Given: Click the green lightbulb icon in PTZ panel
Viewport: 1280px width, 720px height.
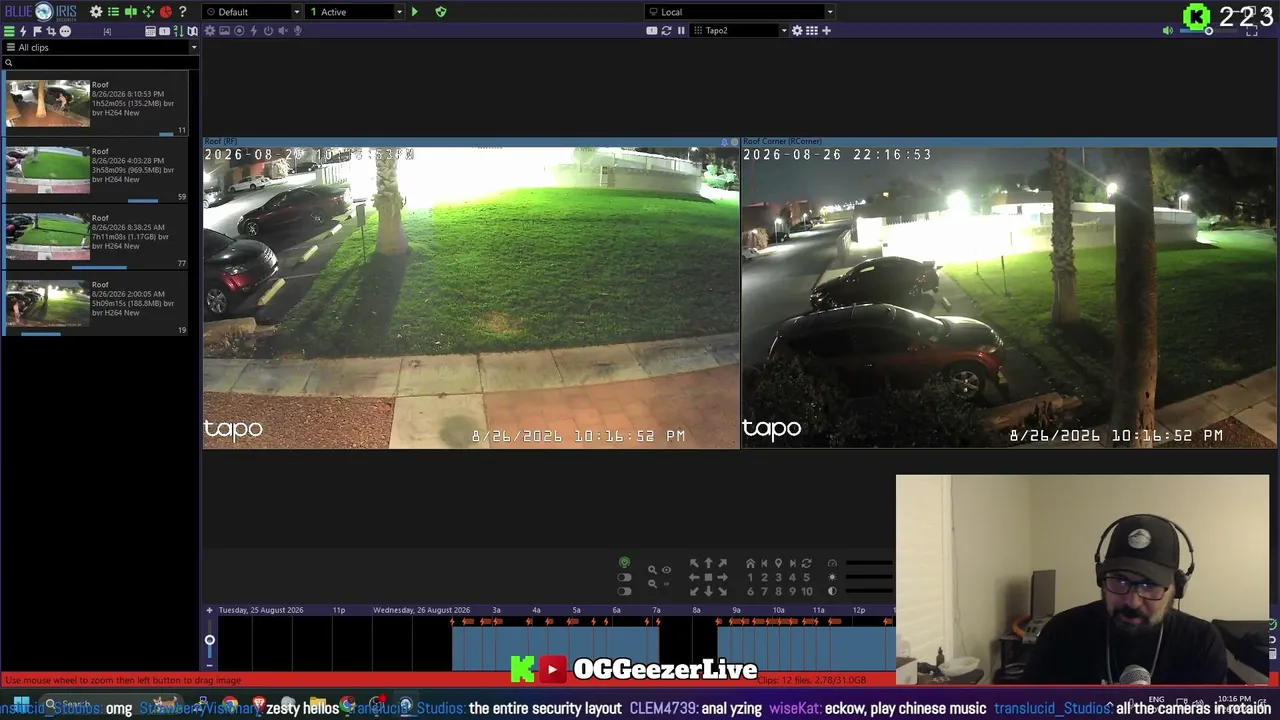Looking at the screenshot, I should (624, 563).
